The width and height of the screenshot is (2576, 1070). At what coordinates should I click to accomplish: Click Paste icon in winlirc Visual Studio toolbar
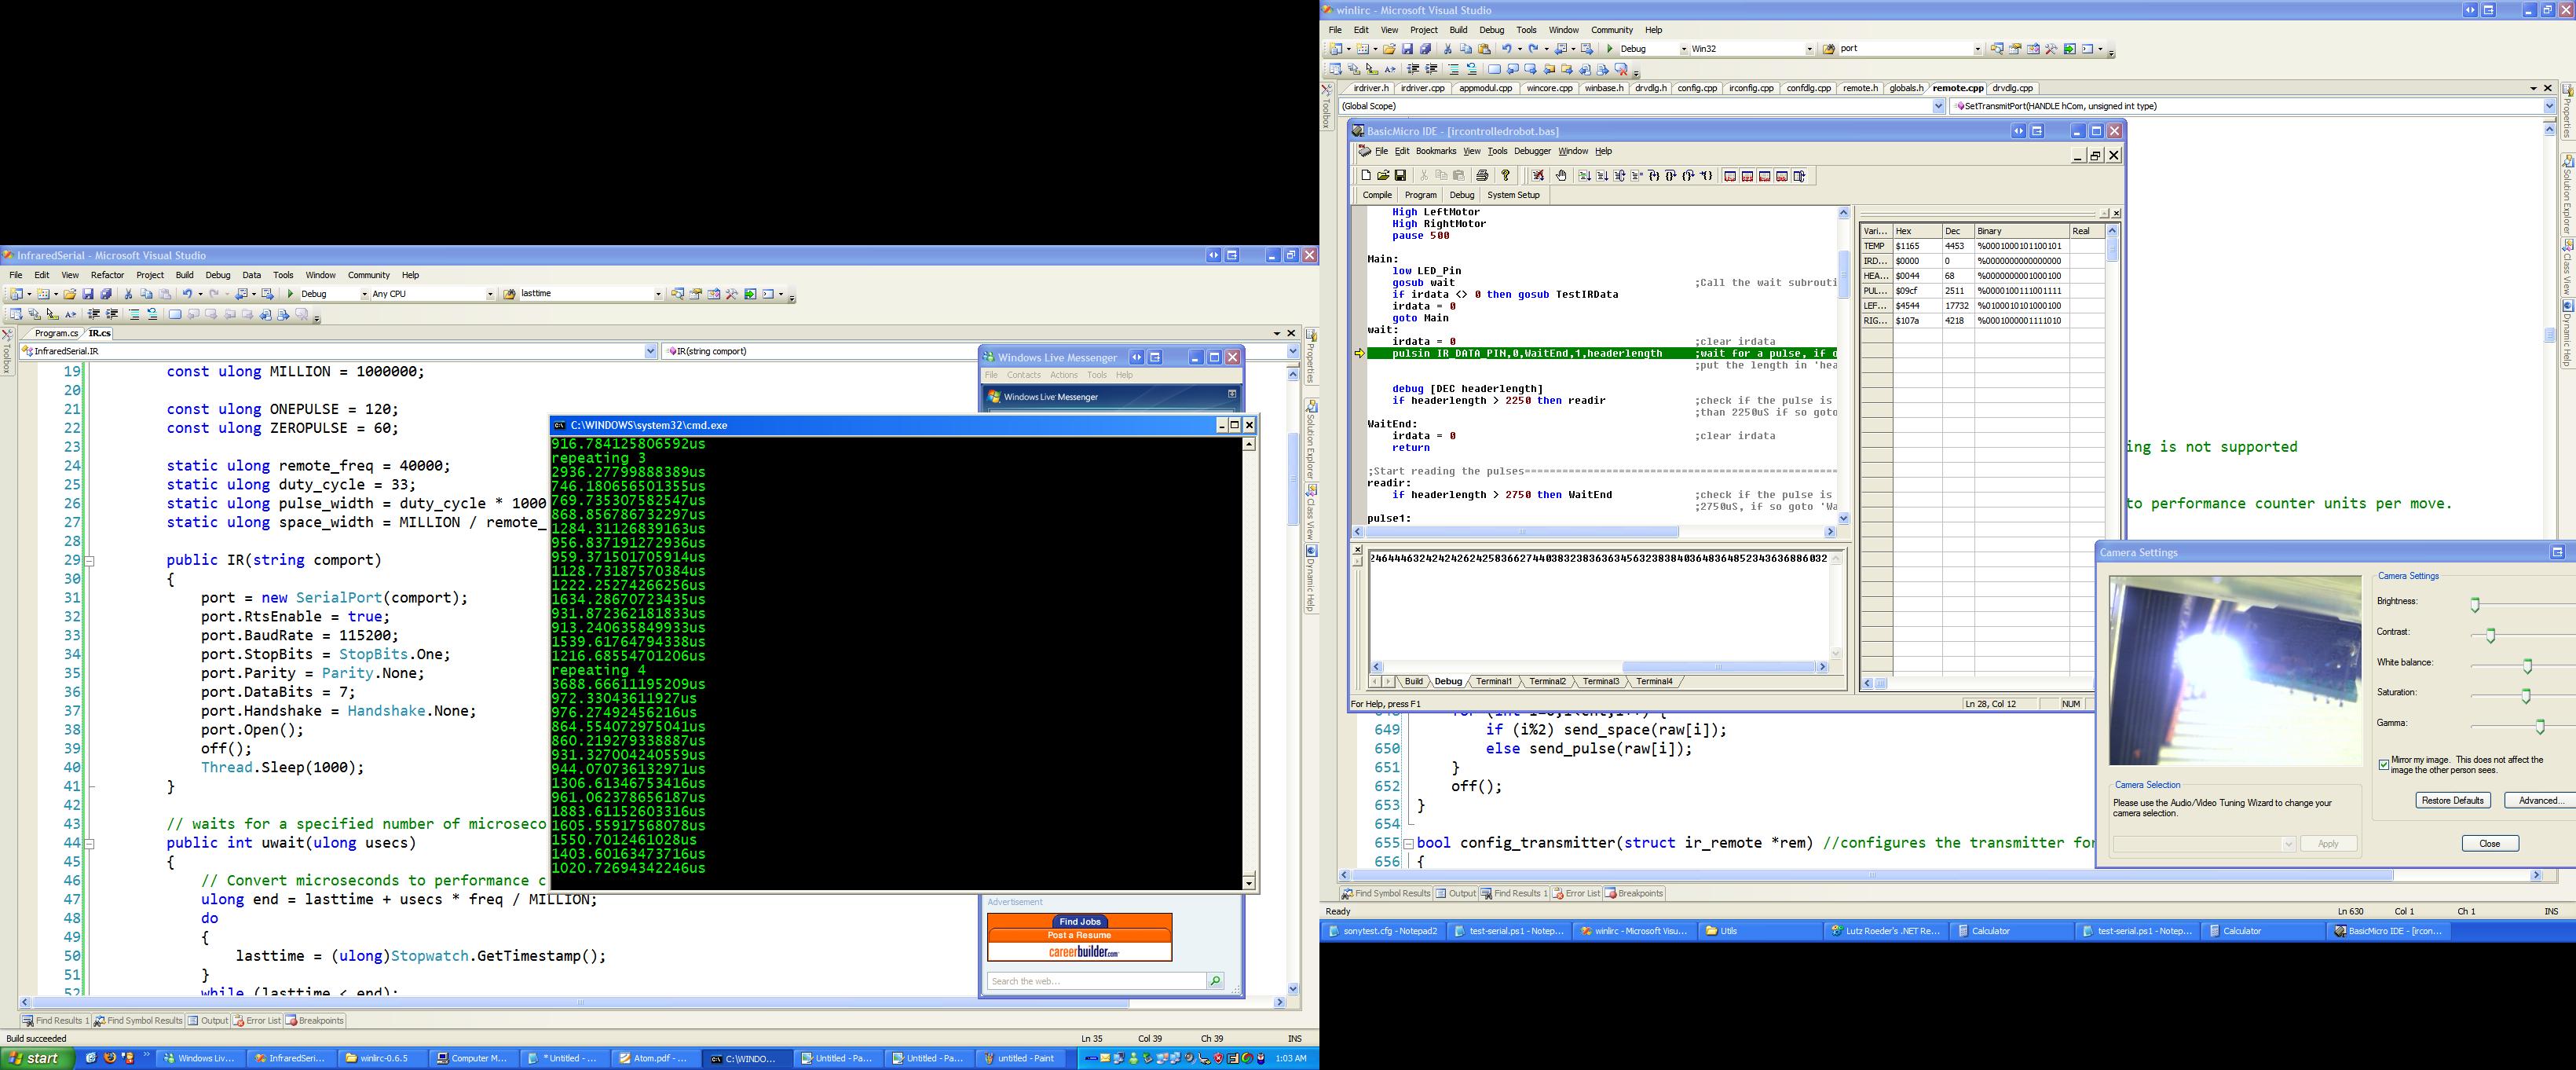click(1485, 49)
